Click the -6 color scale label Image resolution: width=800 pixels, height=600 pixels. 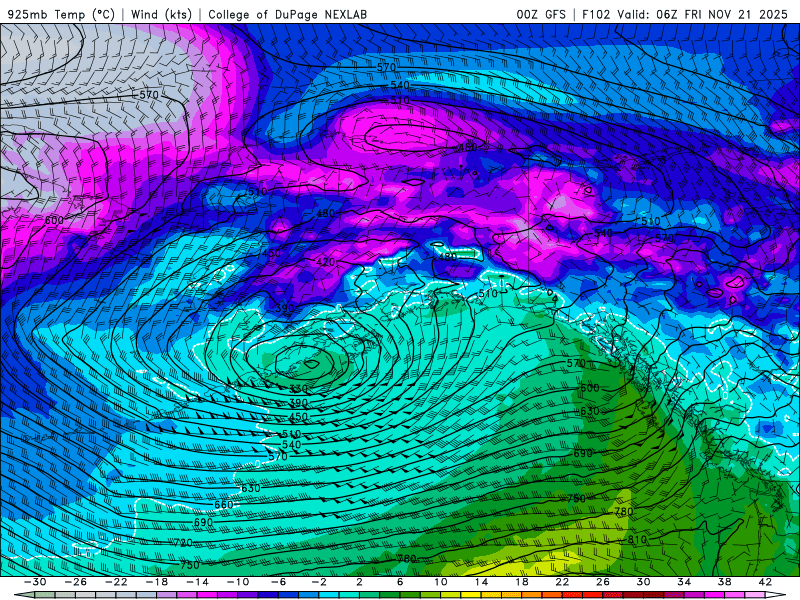[279, 582]
